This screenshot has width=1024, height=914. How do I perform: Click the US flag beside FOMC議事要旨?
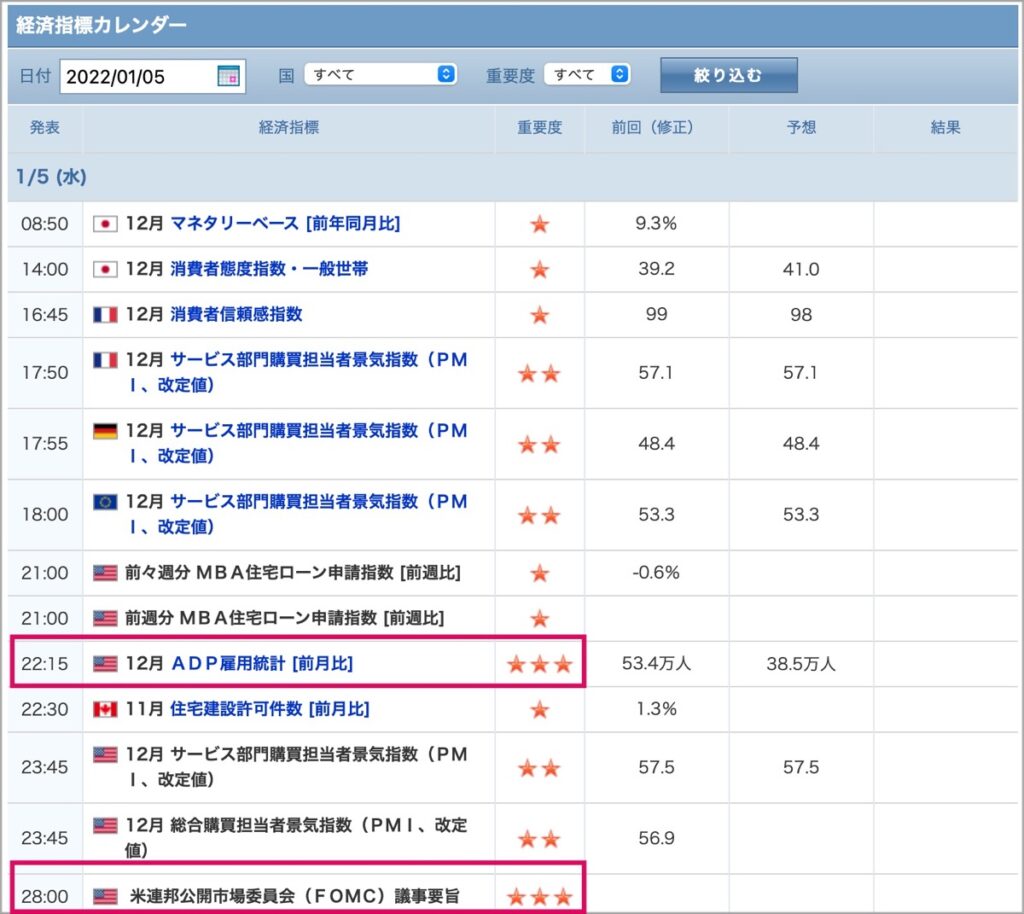(x=105, y=896)
